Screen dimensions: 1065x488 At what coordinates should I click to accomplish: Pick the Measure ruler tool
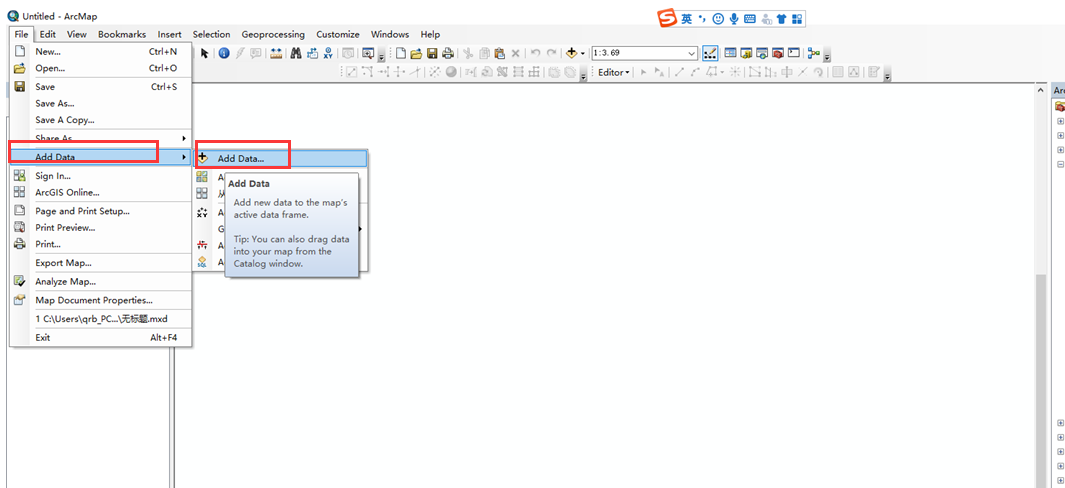276,53
